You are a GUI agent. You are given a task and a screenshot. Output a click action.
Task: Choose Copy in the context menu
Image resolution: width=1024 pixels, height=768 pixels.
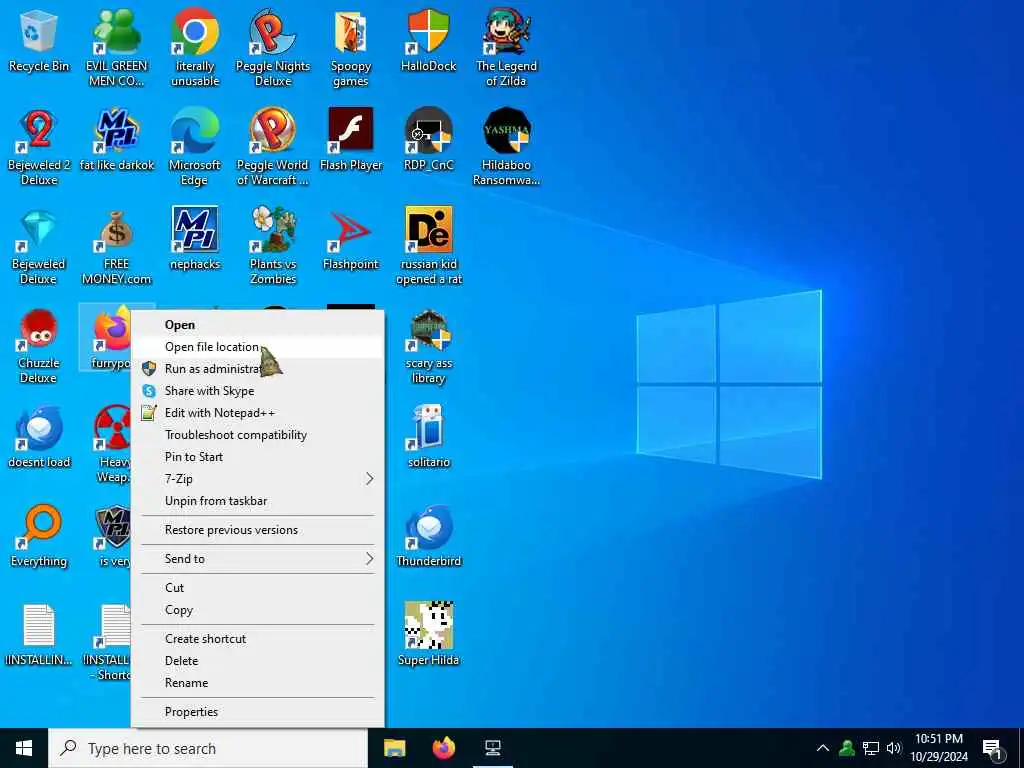tap(257, 610)
